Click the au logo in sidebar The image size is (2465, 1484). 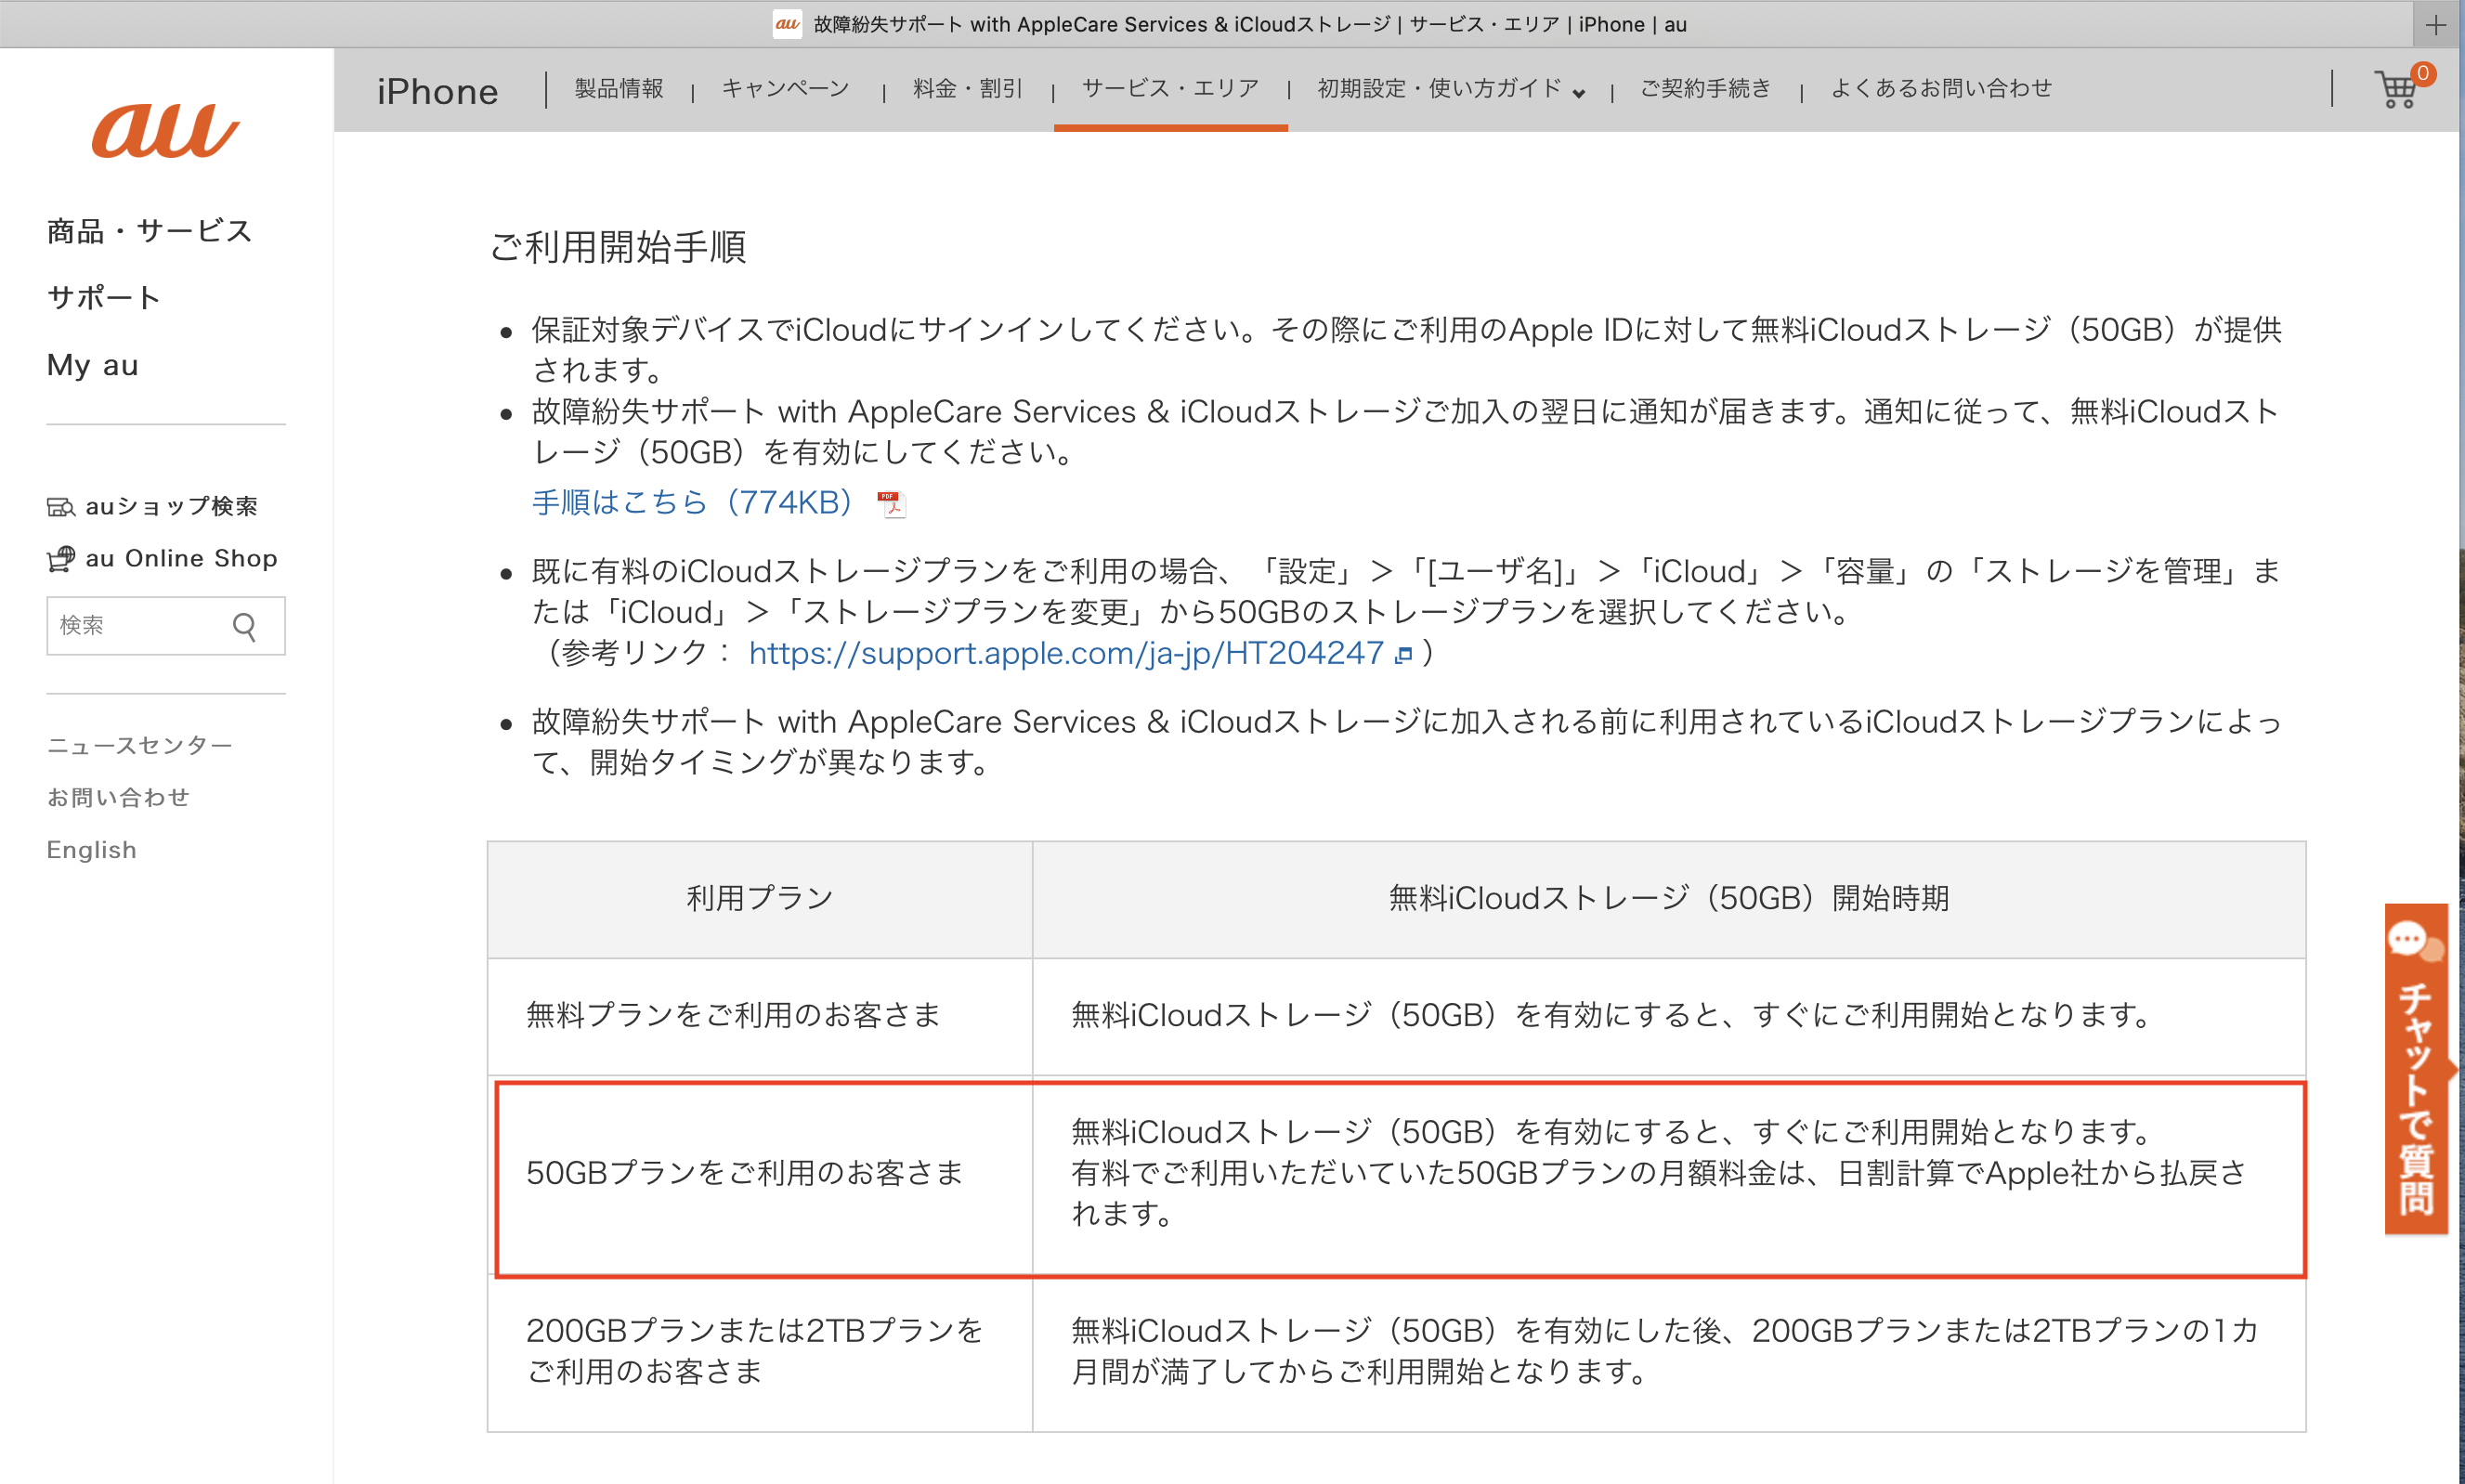pos(165,130)
